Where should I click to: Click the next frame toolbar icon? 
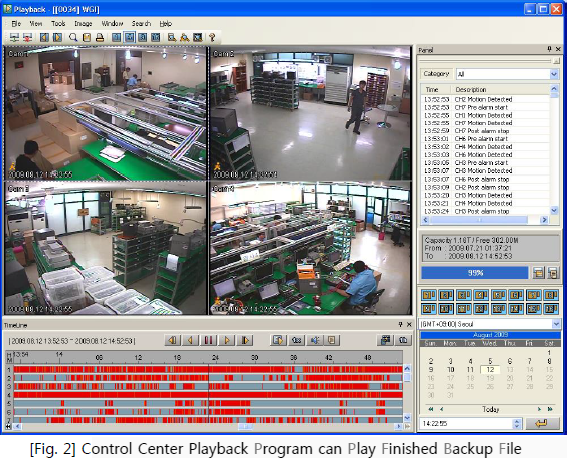(57, 37)
